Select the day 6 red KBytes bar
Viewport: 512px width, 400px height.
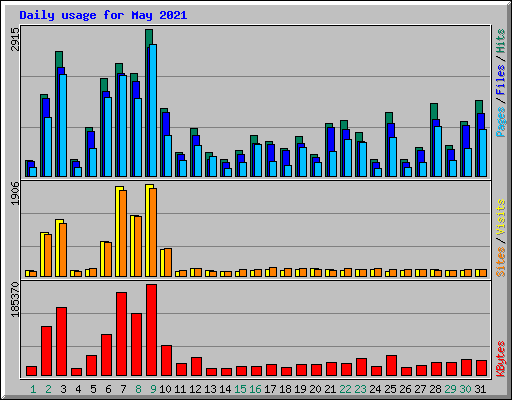click(x=106, y=355)
